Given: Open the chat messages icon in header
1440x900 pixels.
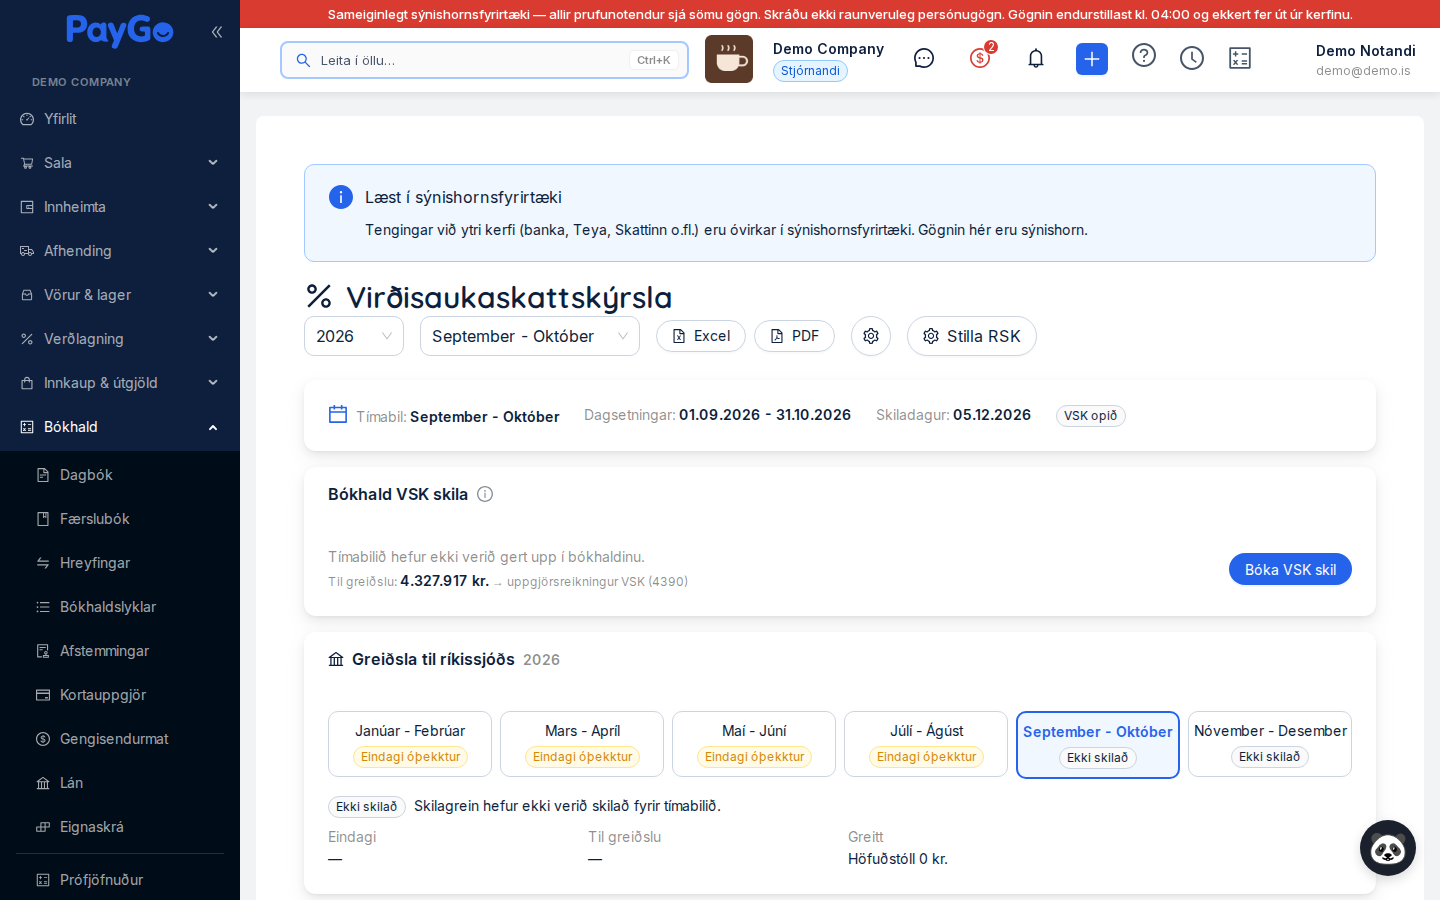Looking at the screenshot, I should pyautogui.click(x=924, y=59).
